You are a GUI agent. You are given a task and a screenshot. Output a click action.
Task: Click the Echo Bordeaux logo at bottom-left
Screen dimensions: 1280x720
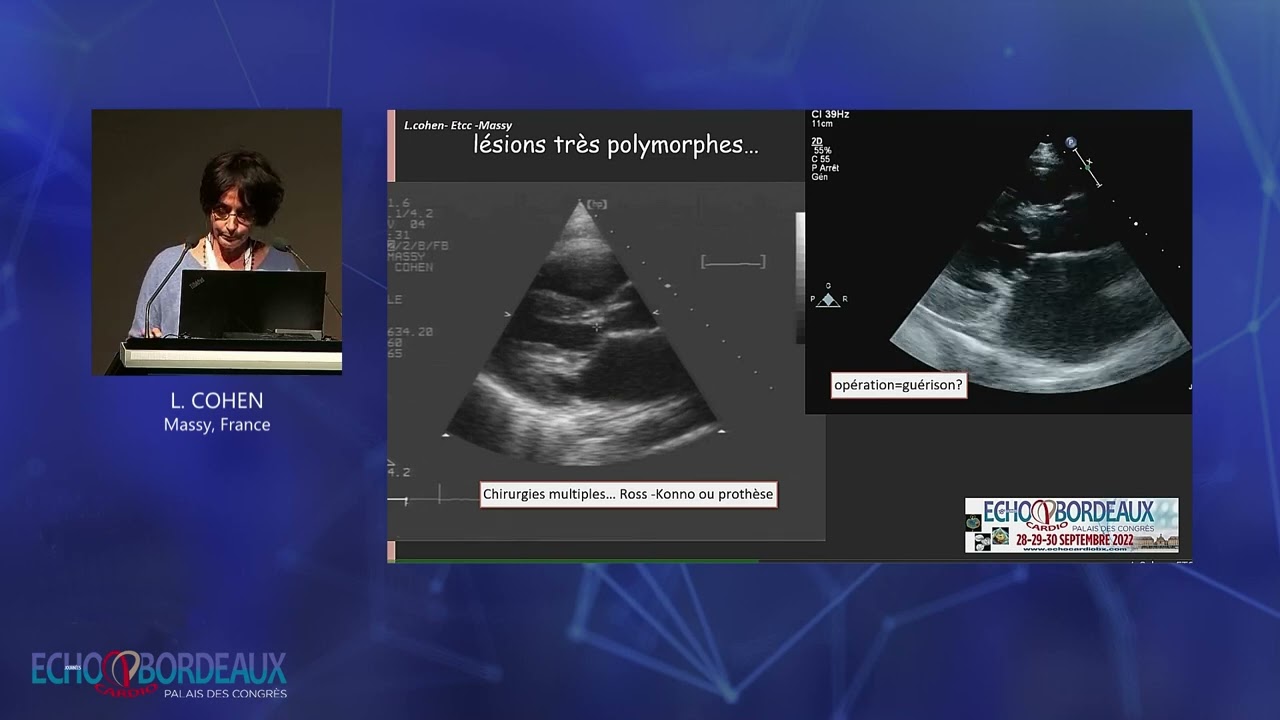160,673
